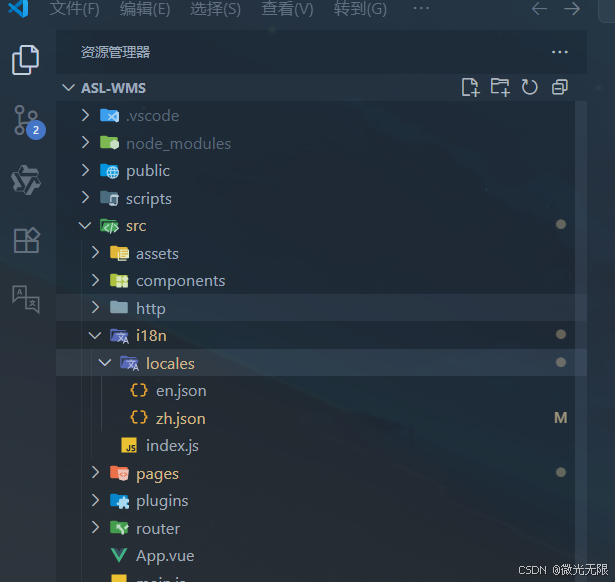Open the translation extension icon in activity bar
The height and width of the screenshot is (582, 615).
tap(26, 299)
